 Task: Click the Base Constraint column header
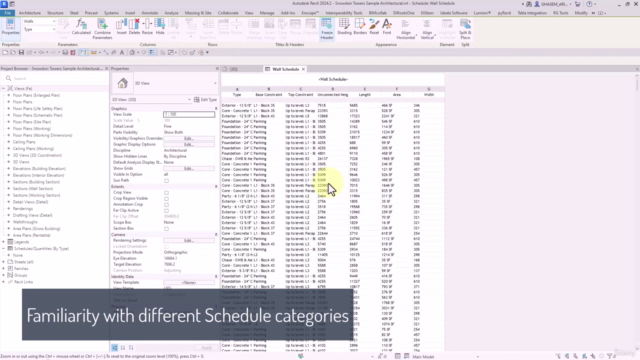tap(269, 95)
